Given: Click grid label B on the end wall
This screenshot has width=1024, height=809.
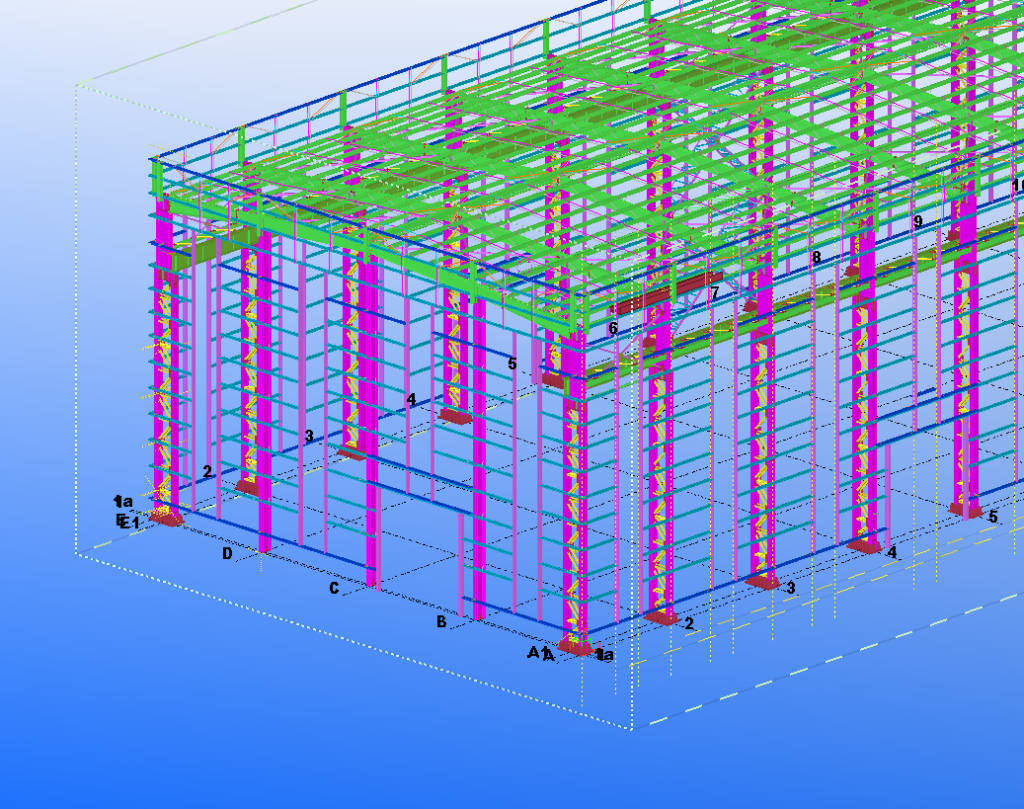Looking at the screenshot, I should click(x=441, y=622).
